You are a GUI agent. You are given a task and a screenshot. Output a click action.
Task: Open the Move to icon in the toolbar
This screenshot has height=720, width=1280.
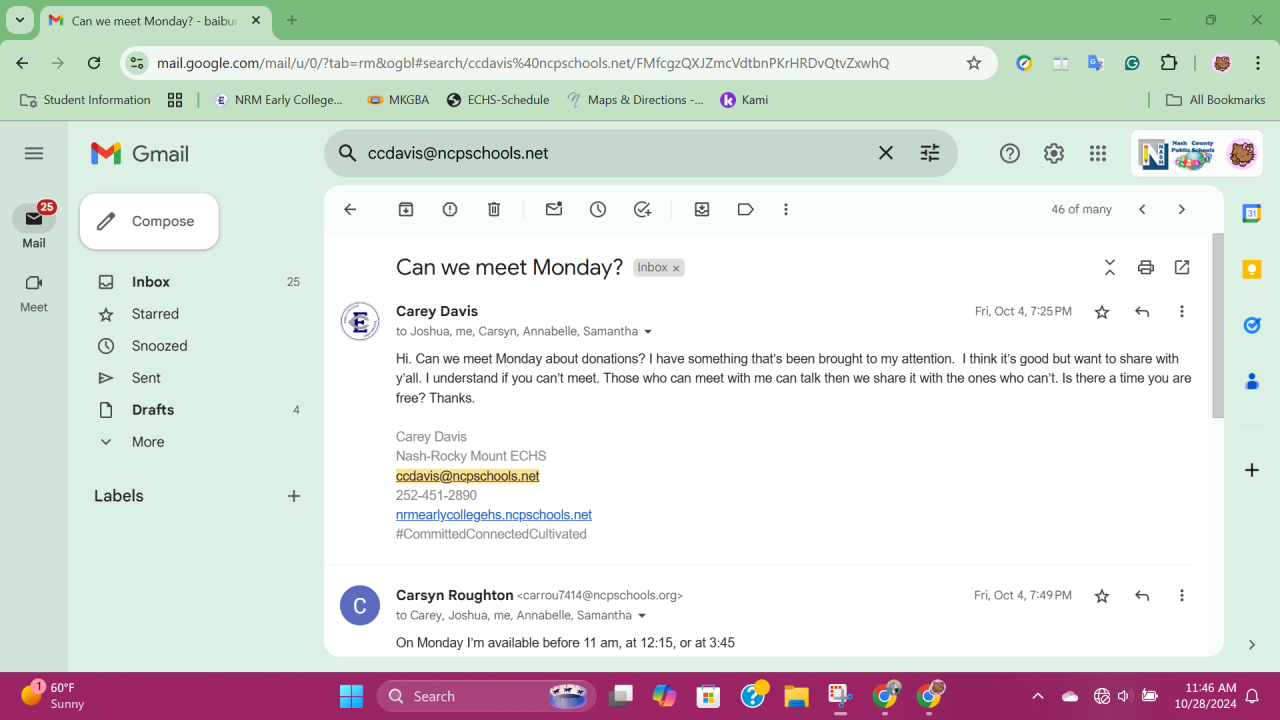point(702,209)
